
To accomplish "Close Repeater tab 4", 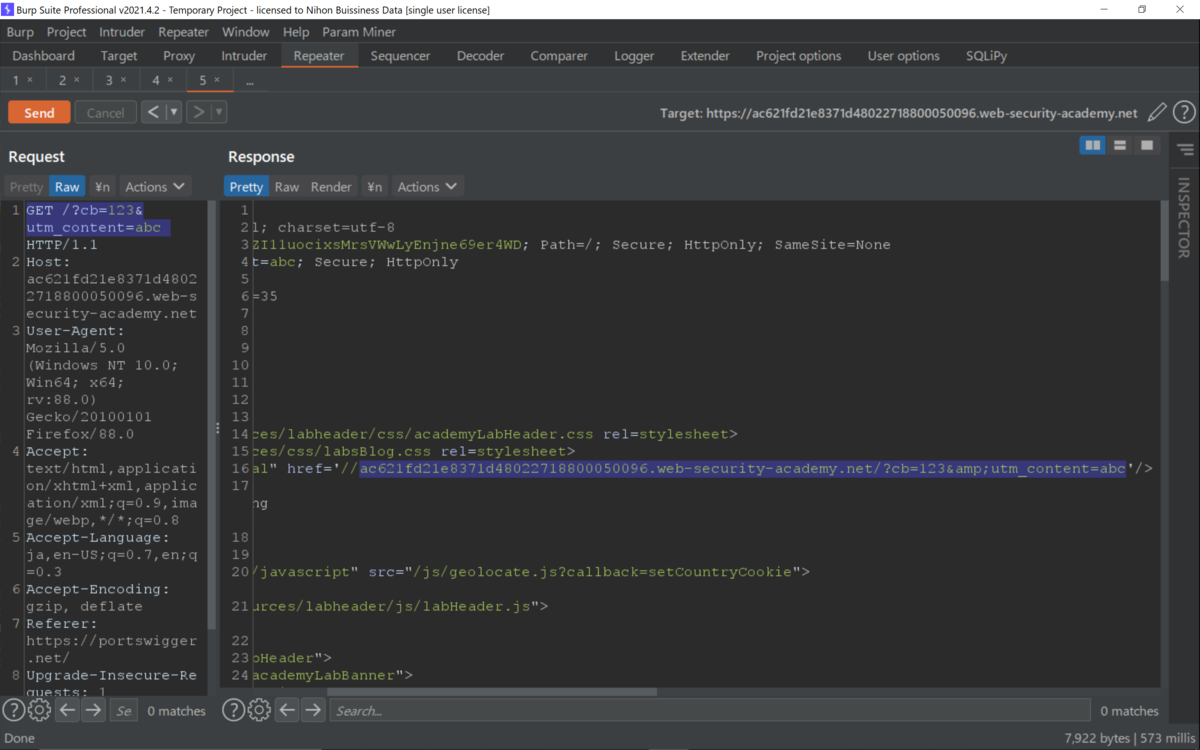I will coord(170,80).
